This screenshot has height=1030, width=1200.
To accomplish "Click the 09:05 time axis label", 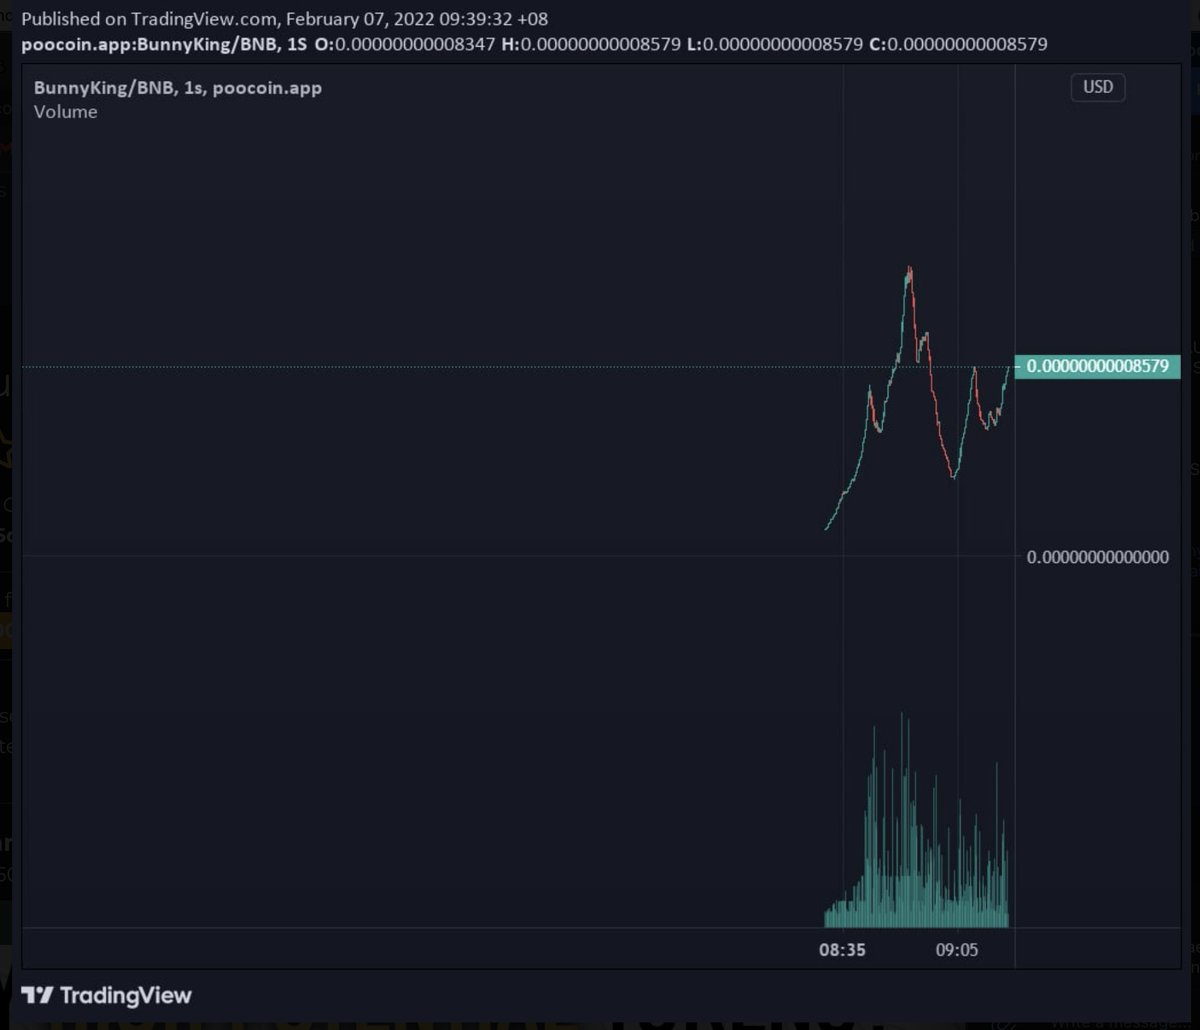I will (957, 950).
